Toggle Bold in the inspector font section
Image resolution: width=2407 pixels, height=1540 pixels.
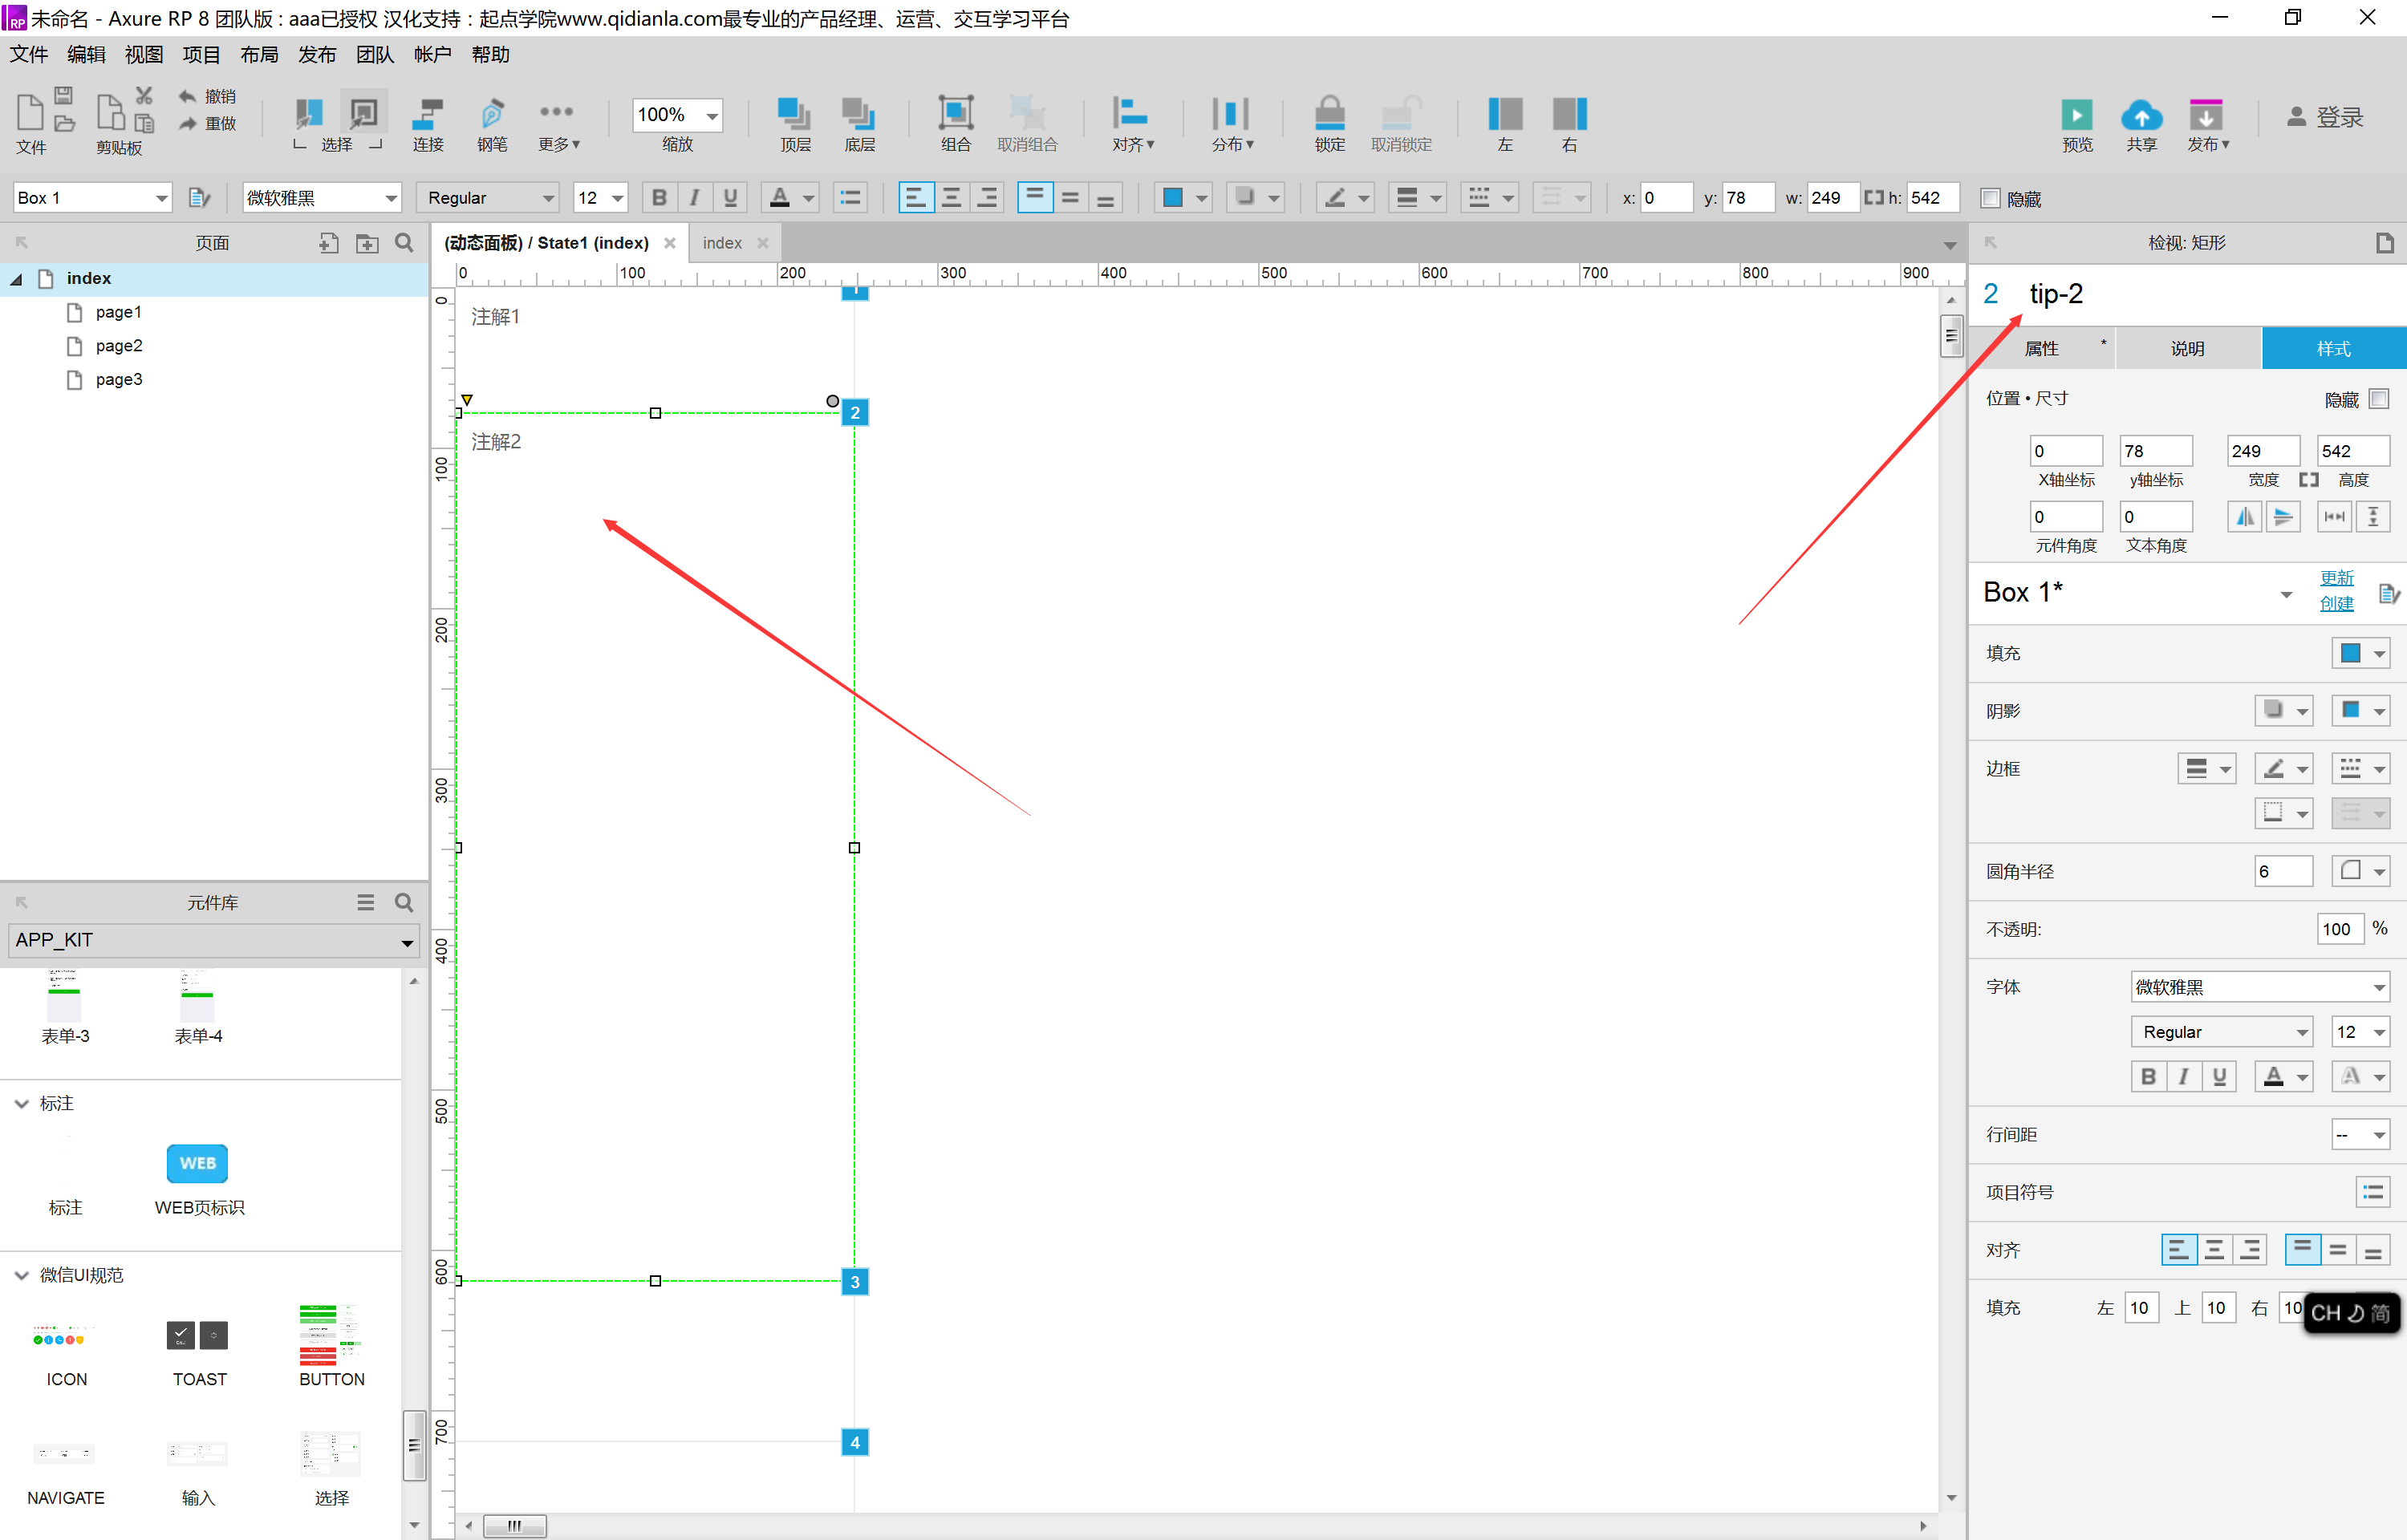click(2147, 1076)
